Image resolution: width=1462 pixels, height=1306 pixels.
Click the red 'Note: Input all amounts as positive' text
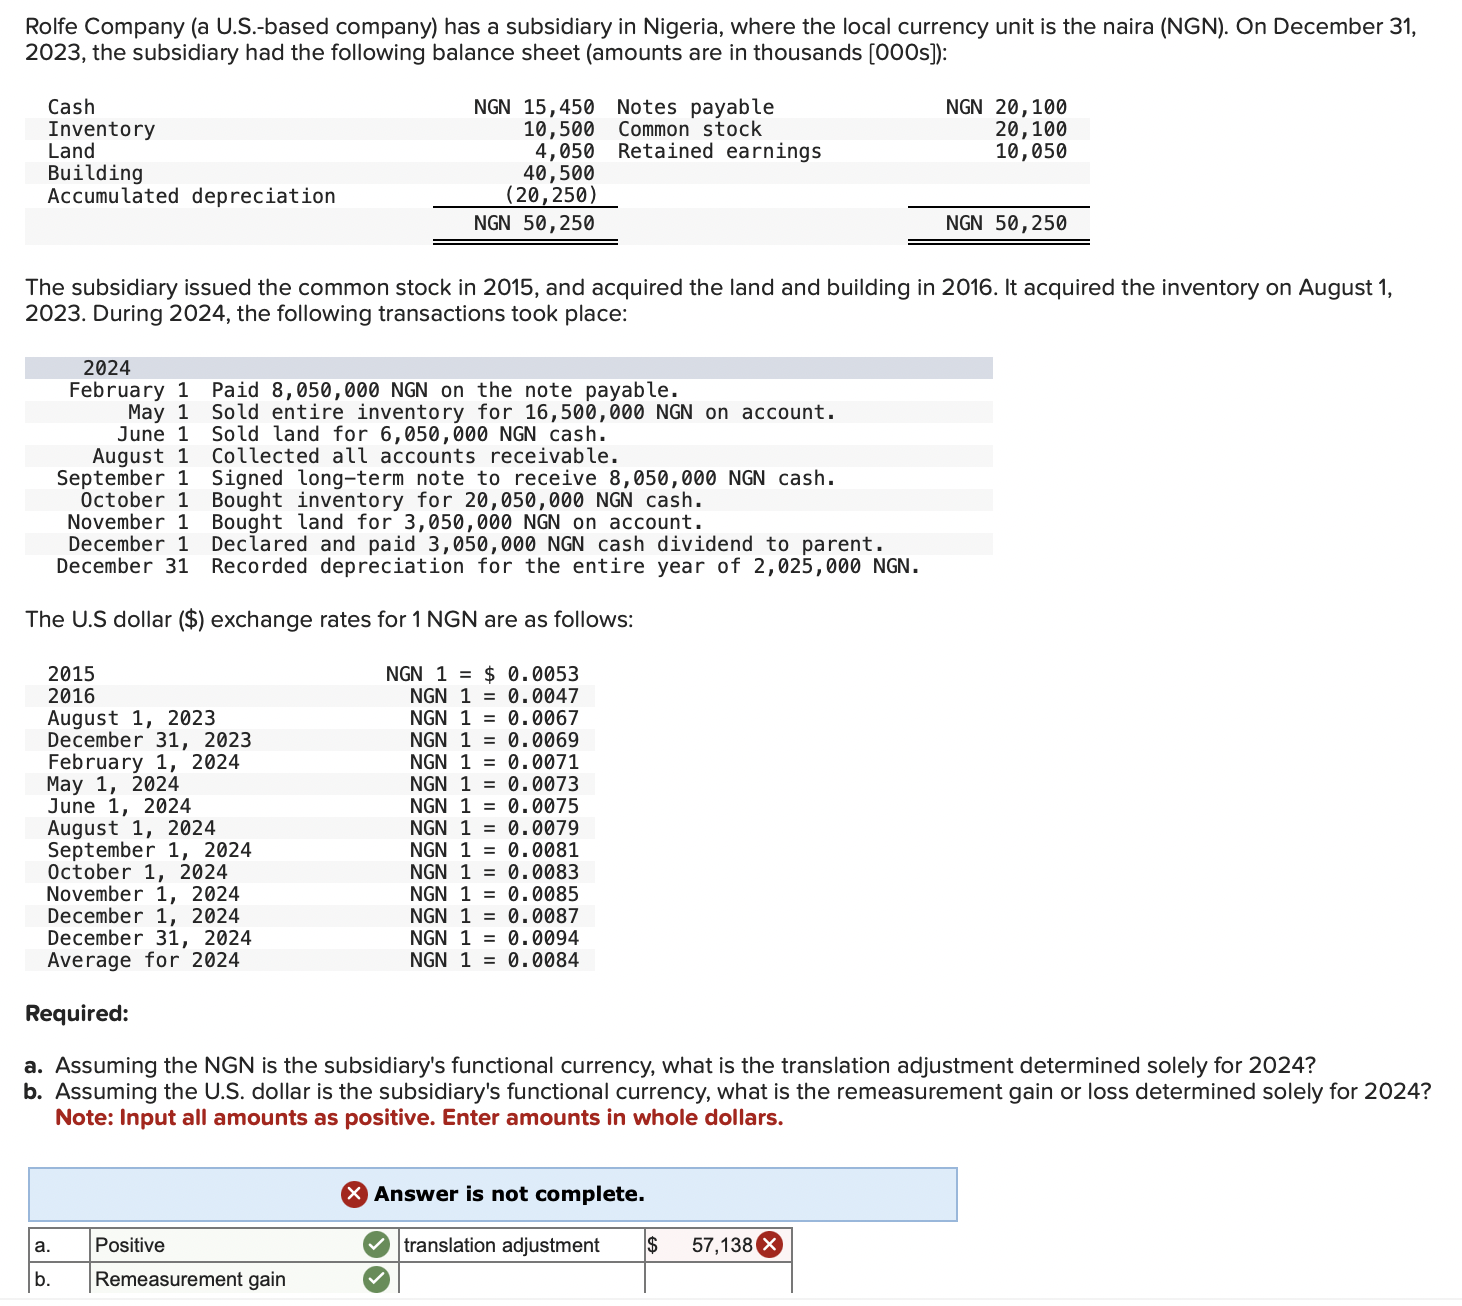[x=419, y=1117]
